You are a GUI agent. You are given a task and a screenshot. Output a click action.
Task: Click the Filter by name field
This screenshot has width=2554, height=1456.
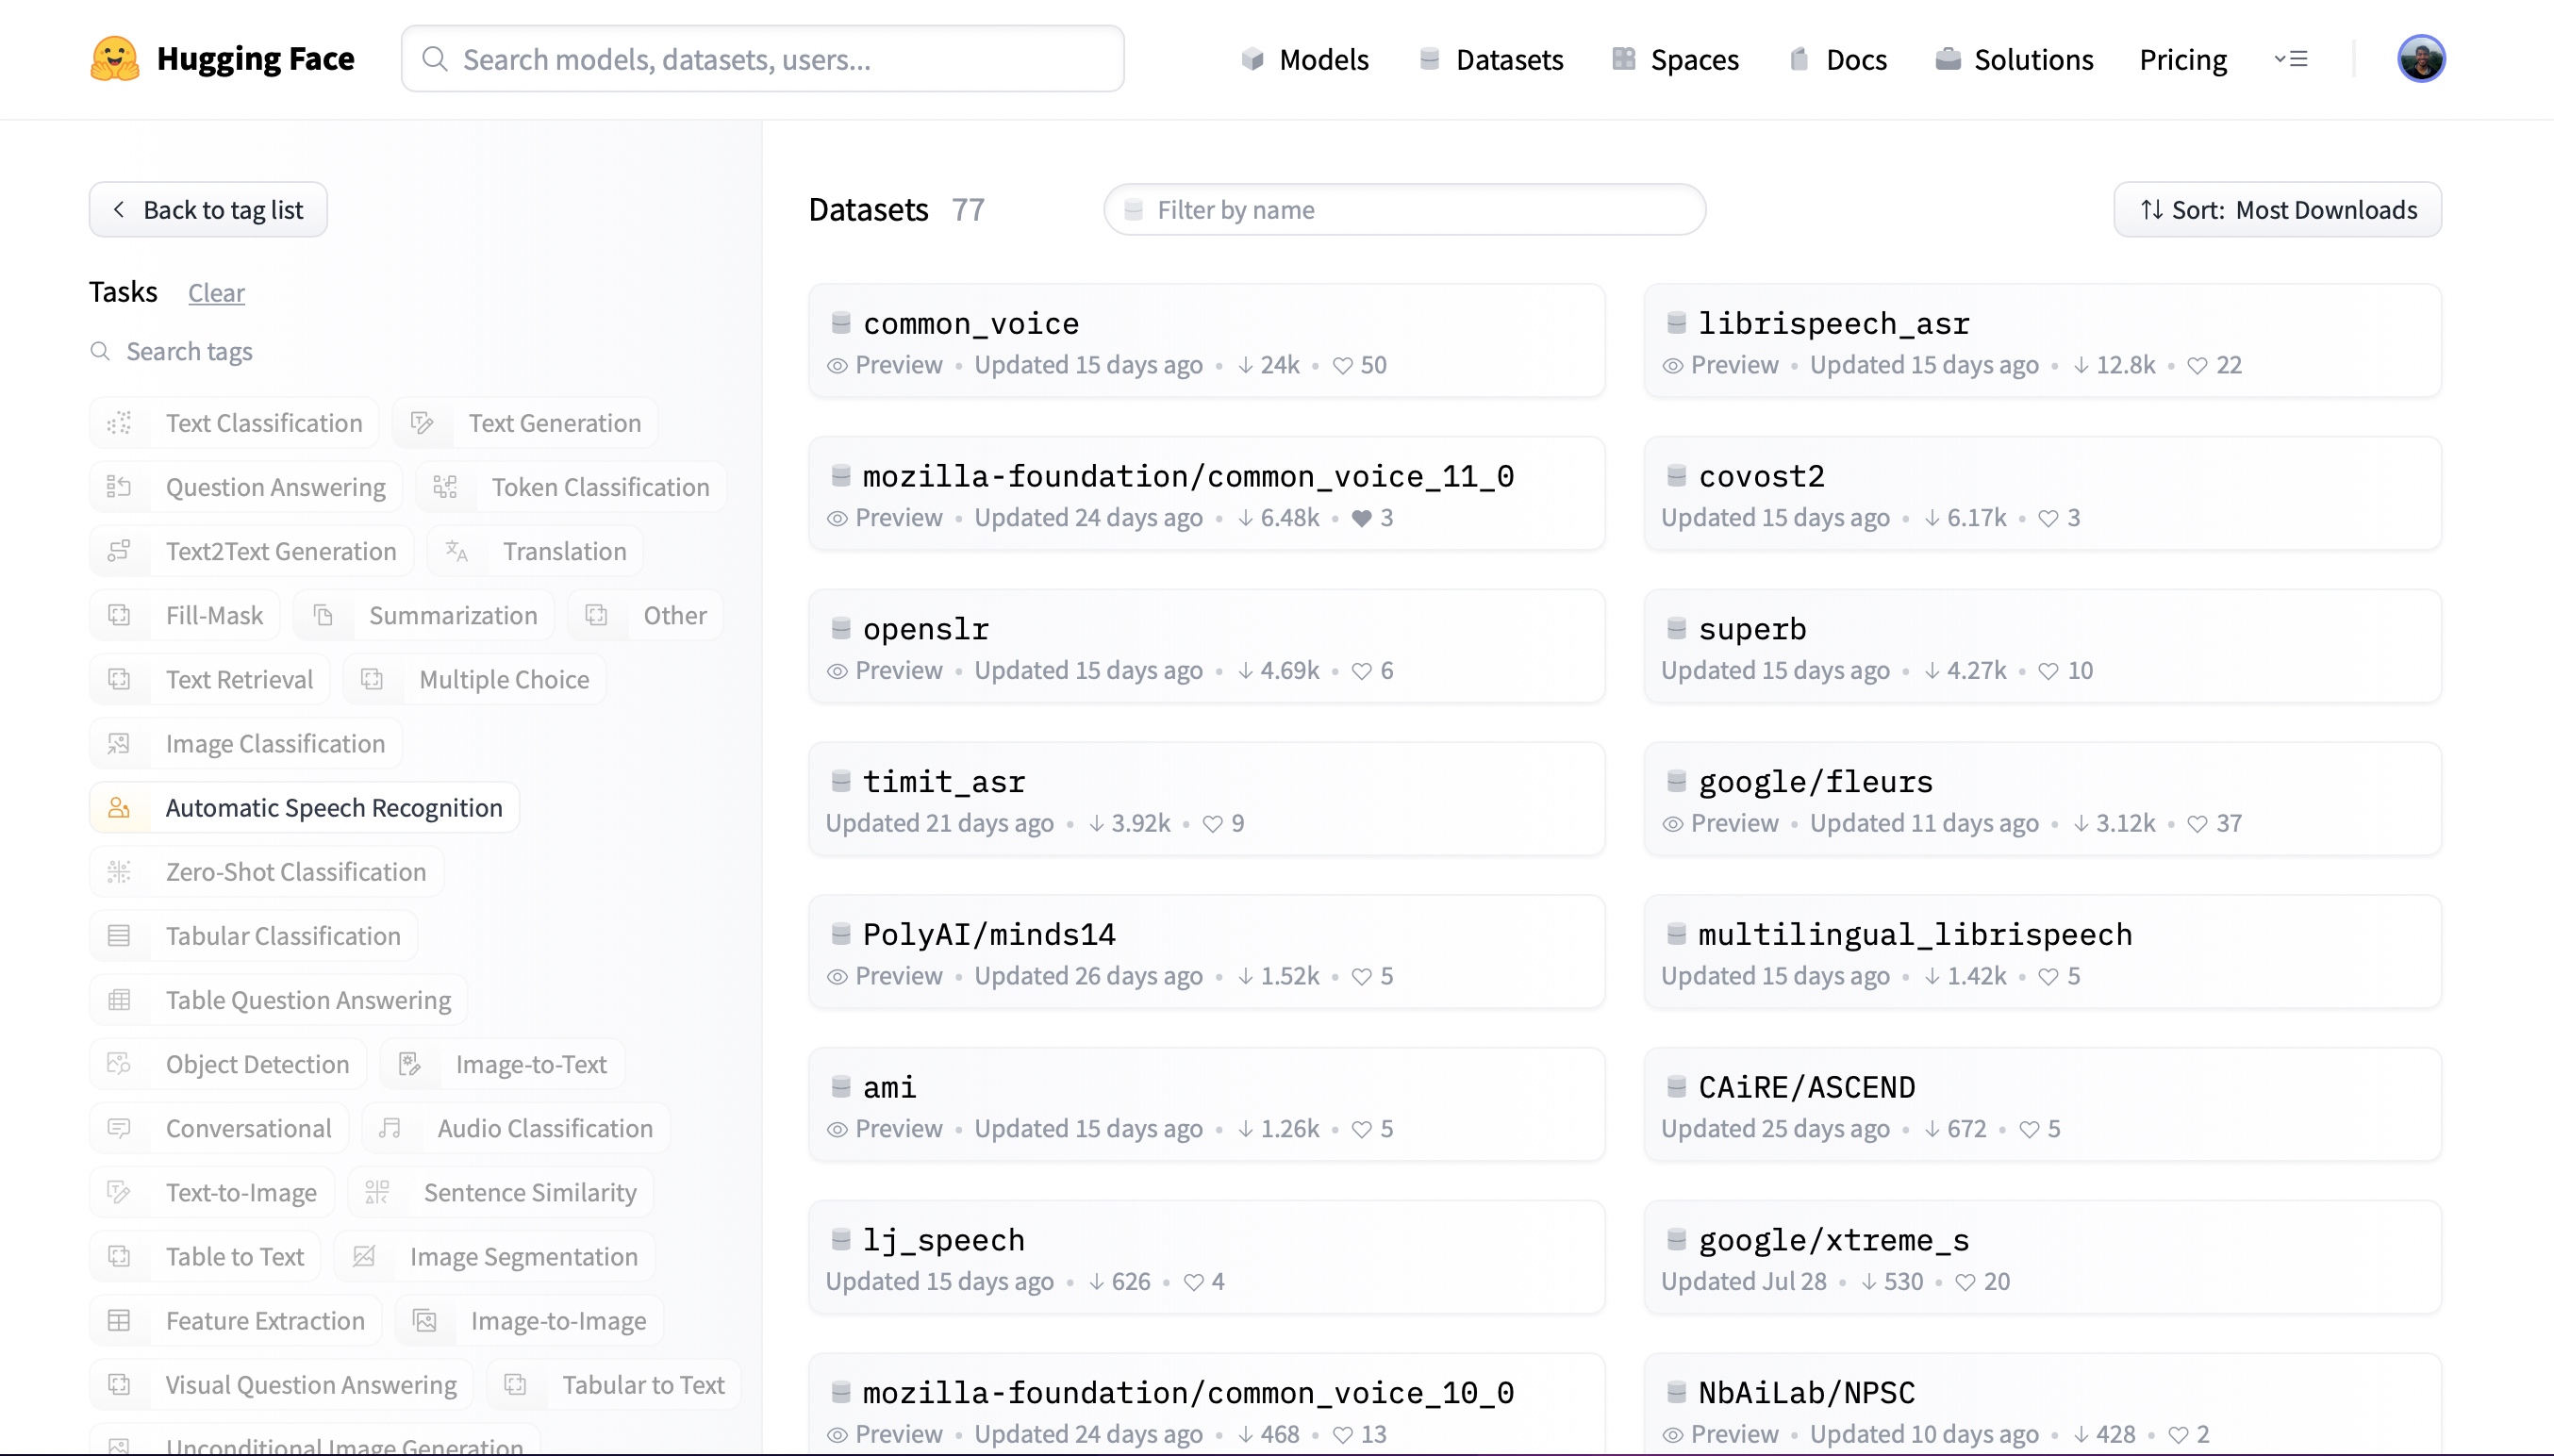pyautogui.click(x=1404, y=210)
